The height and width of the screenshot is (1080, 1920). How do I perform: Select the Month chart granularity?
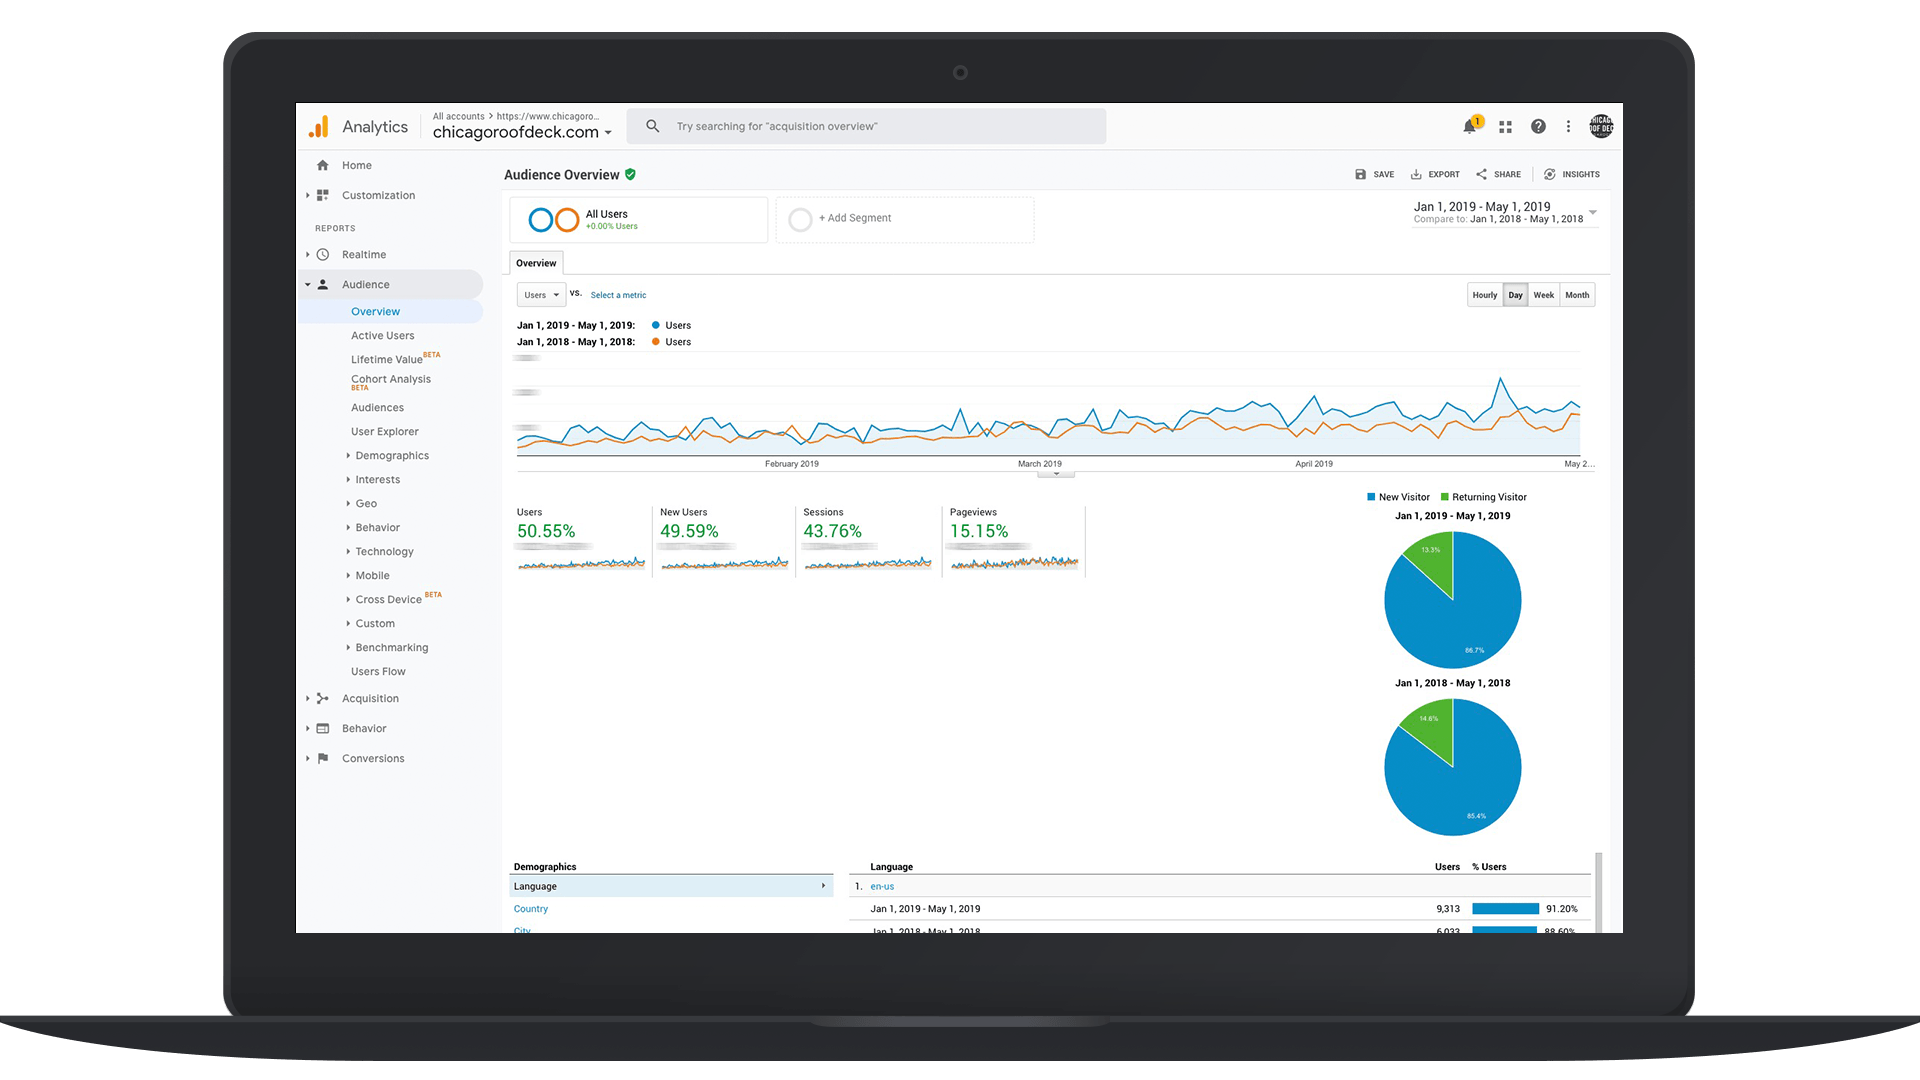point(1577,295)
